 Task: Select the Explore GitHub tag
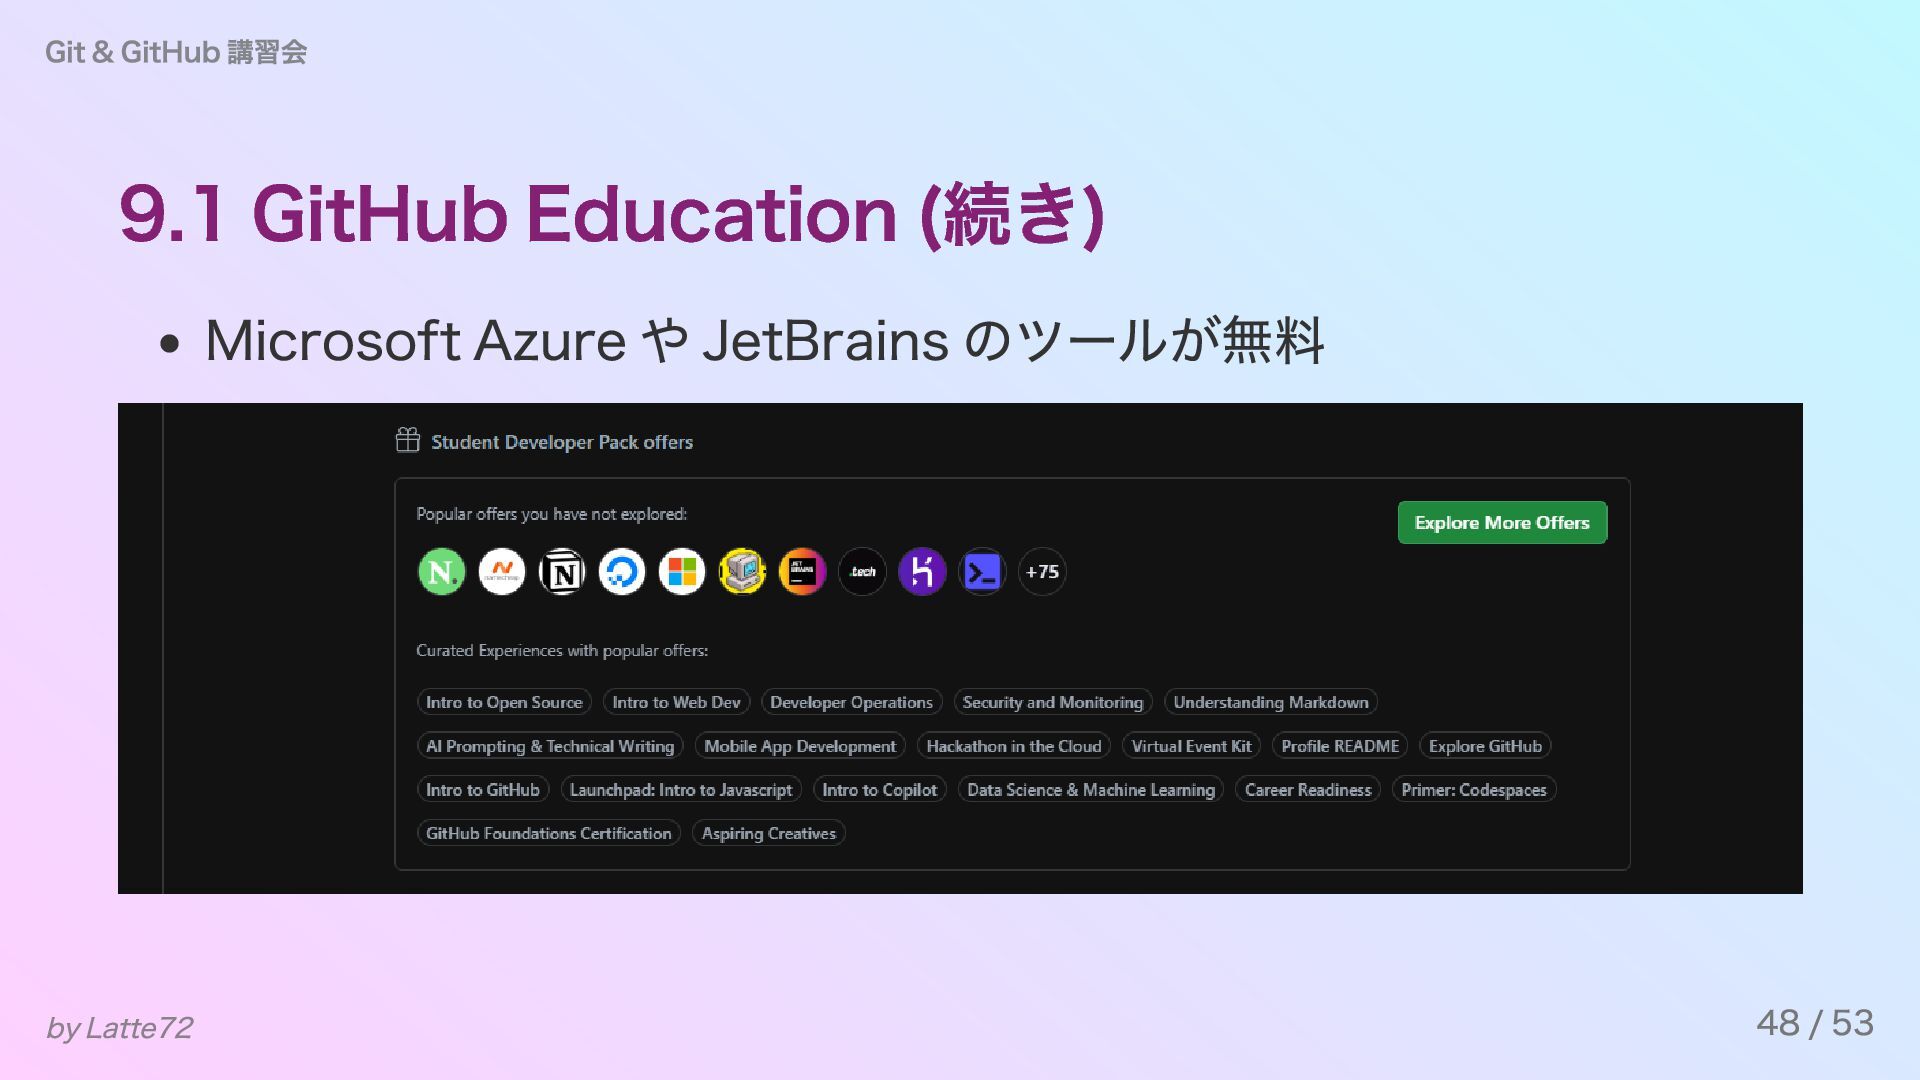pyautogui.click(x=1485, y=746)
